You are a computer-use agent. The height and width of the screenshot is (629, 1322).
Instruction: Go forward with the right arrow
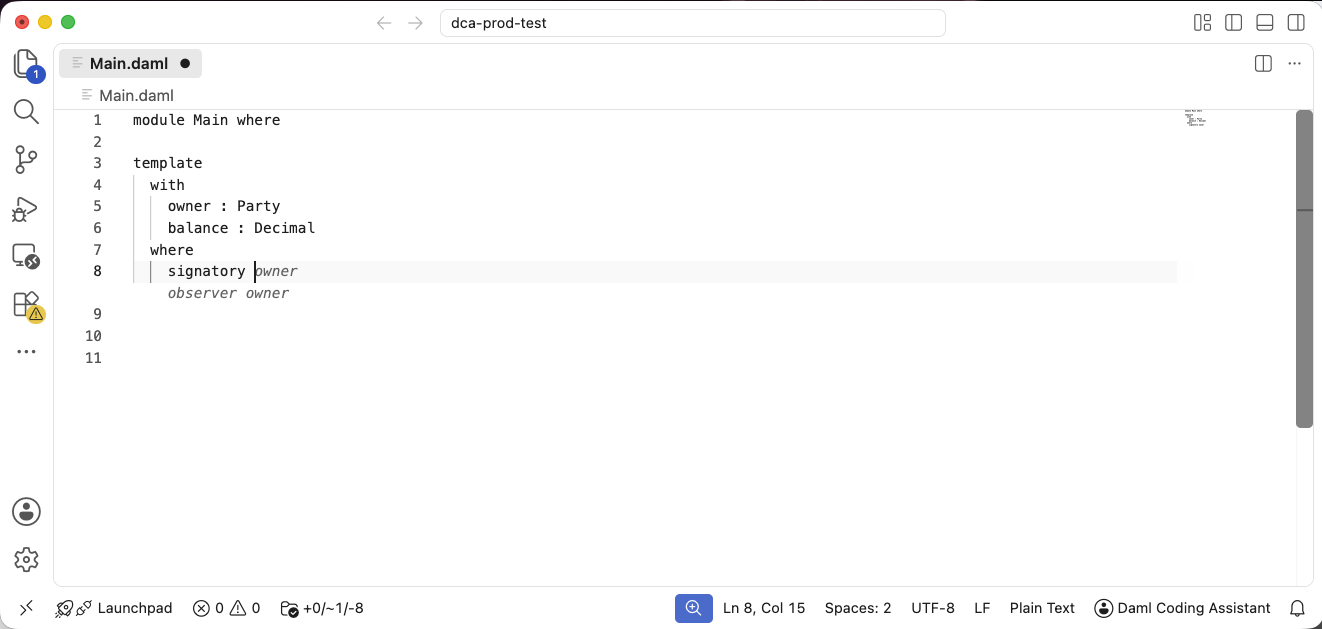[416, 23]
